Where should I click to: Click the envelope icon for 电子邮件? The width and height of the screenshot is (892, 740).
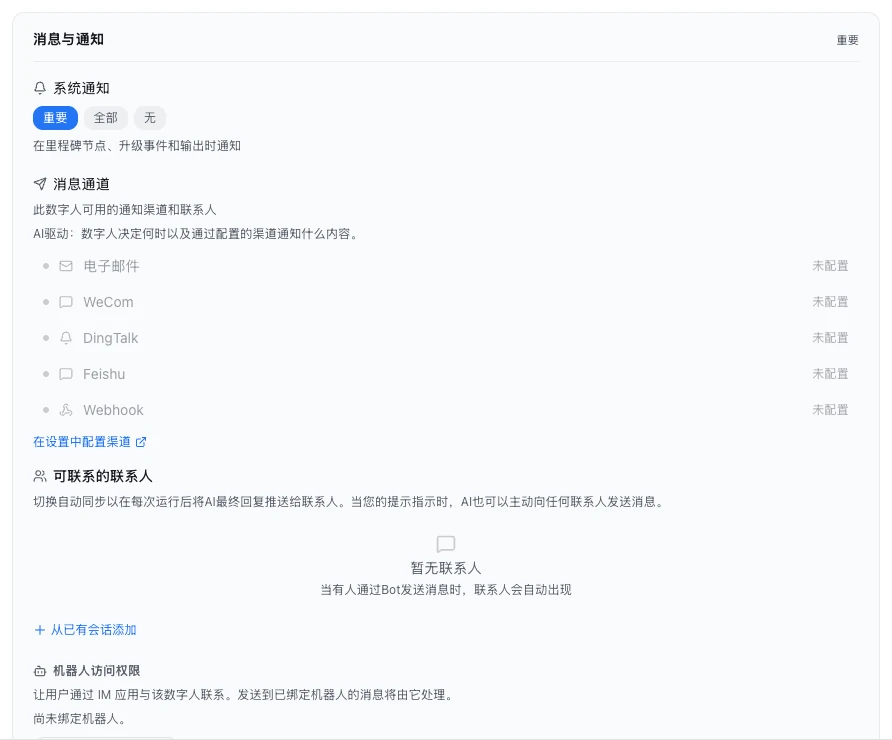[66, 266]
